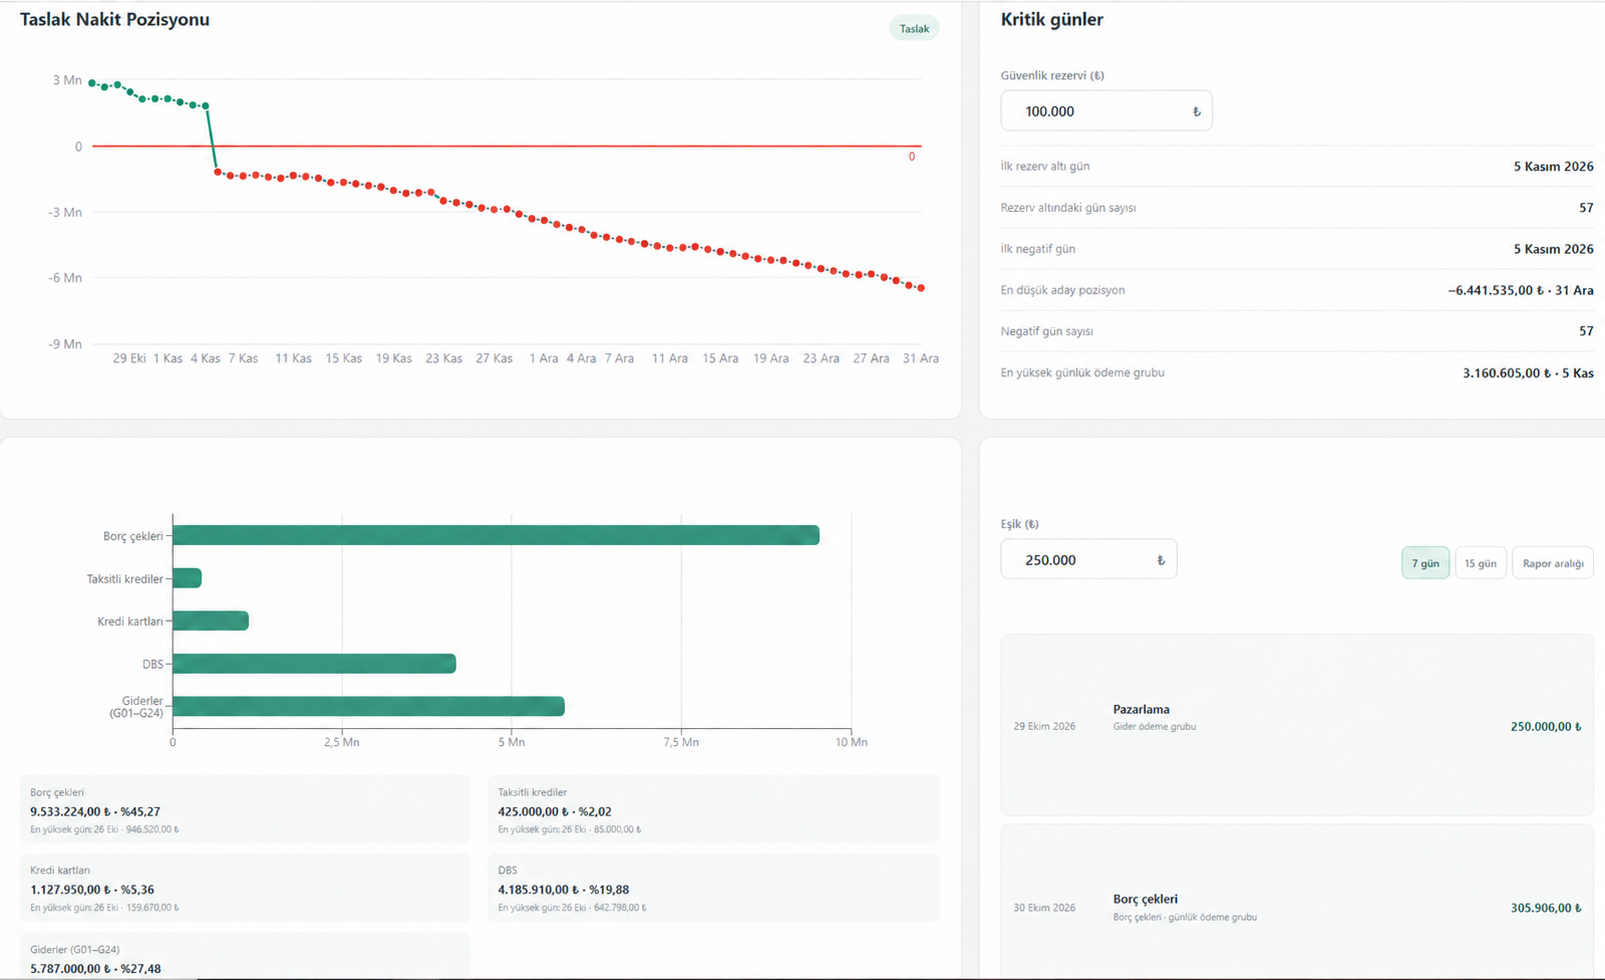Click the Eşik threshold input field

1088,560
